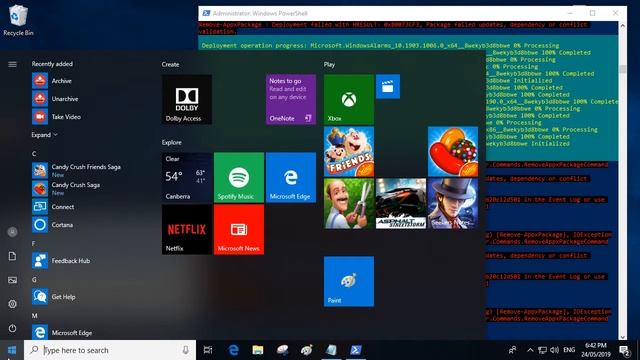Open File Explorer from taskbar
Viewport: 640px width, 360px height.
tap(258, 350)
